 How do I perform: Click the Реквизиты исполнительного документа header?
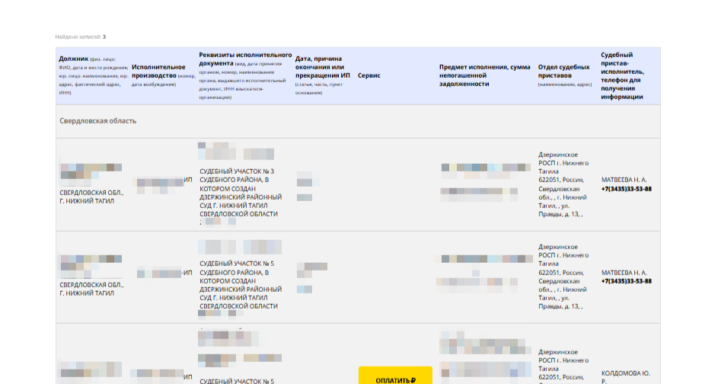click(x=245, y=76)
